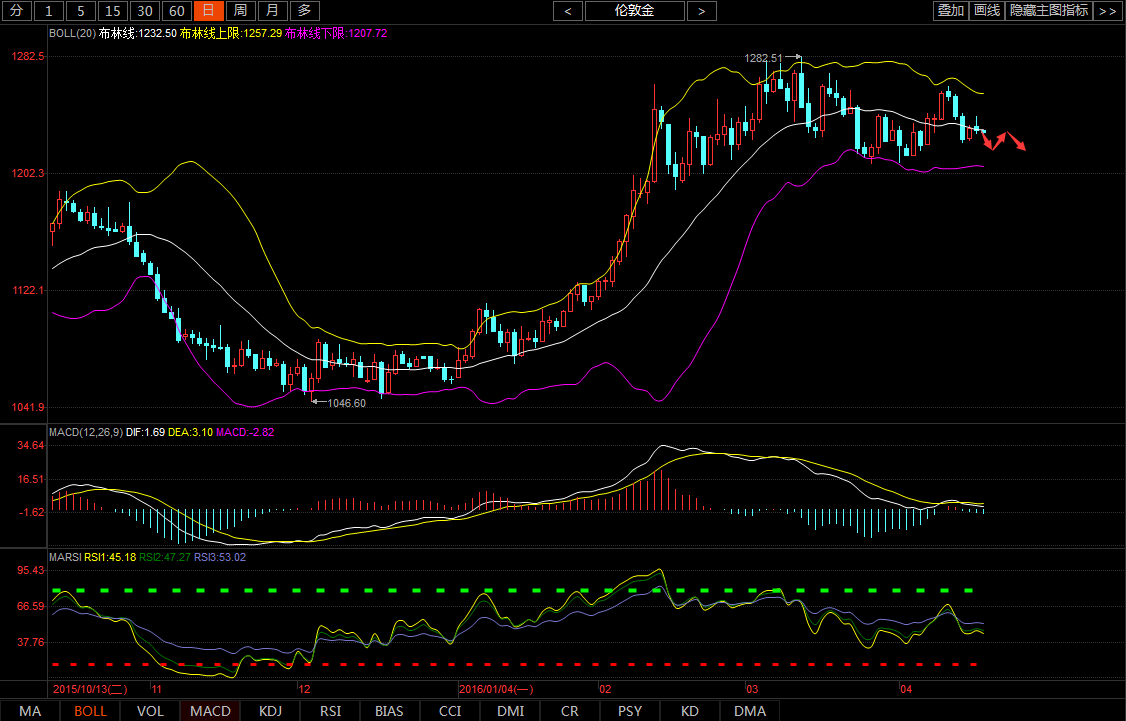
Task: Switch to 60-minute timeframe
Action: point(177,11)
